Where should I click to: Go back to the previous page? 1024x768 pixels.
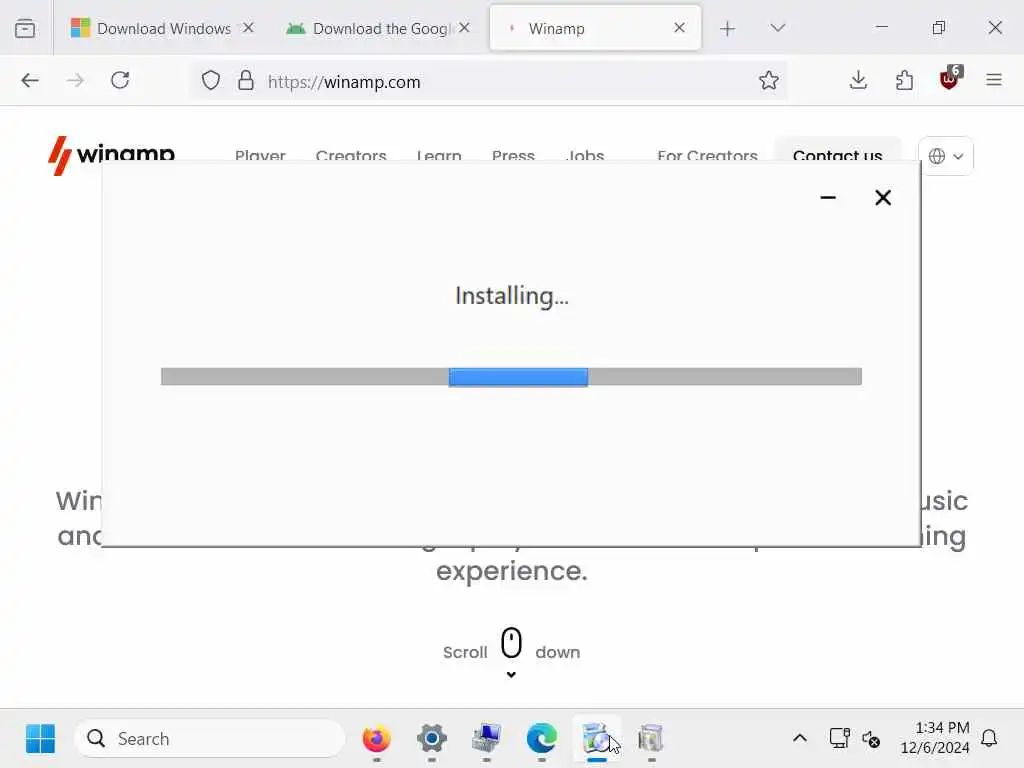click(x=30, y=80)
